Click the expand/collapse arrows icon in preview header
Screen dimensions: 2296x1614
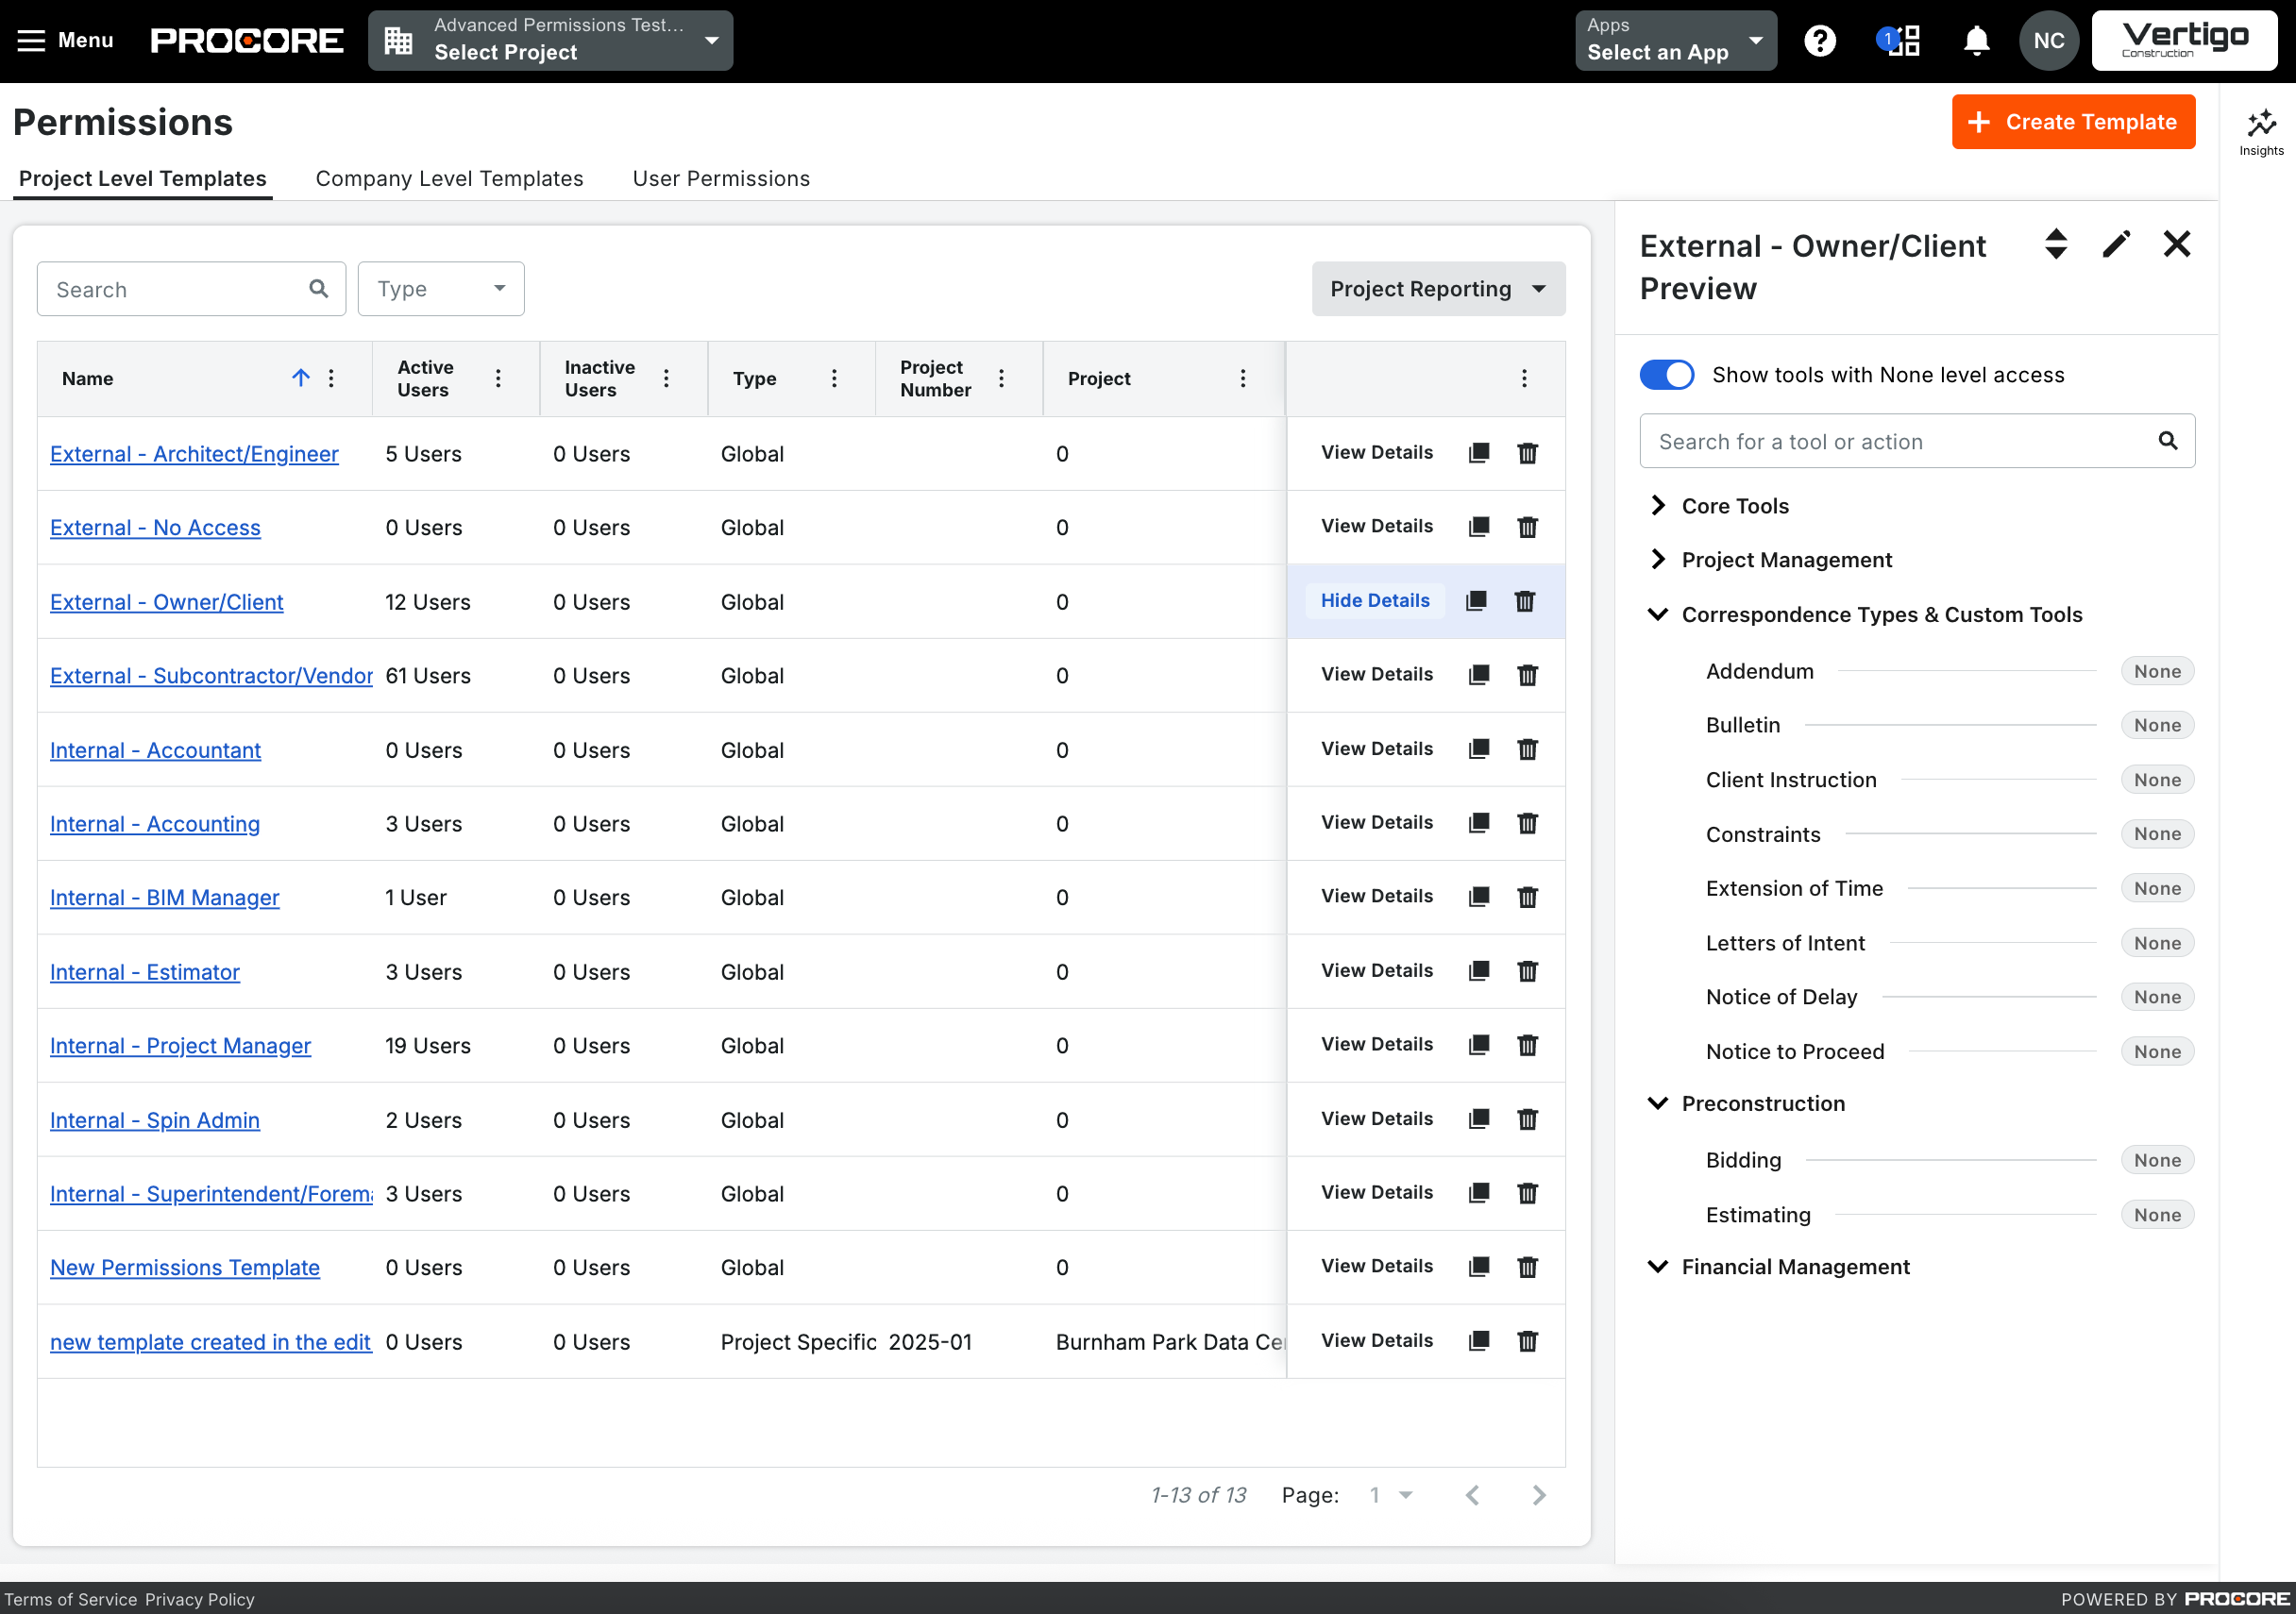pyautogui.click(x=2055, y=244)
